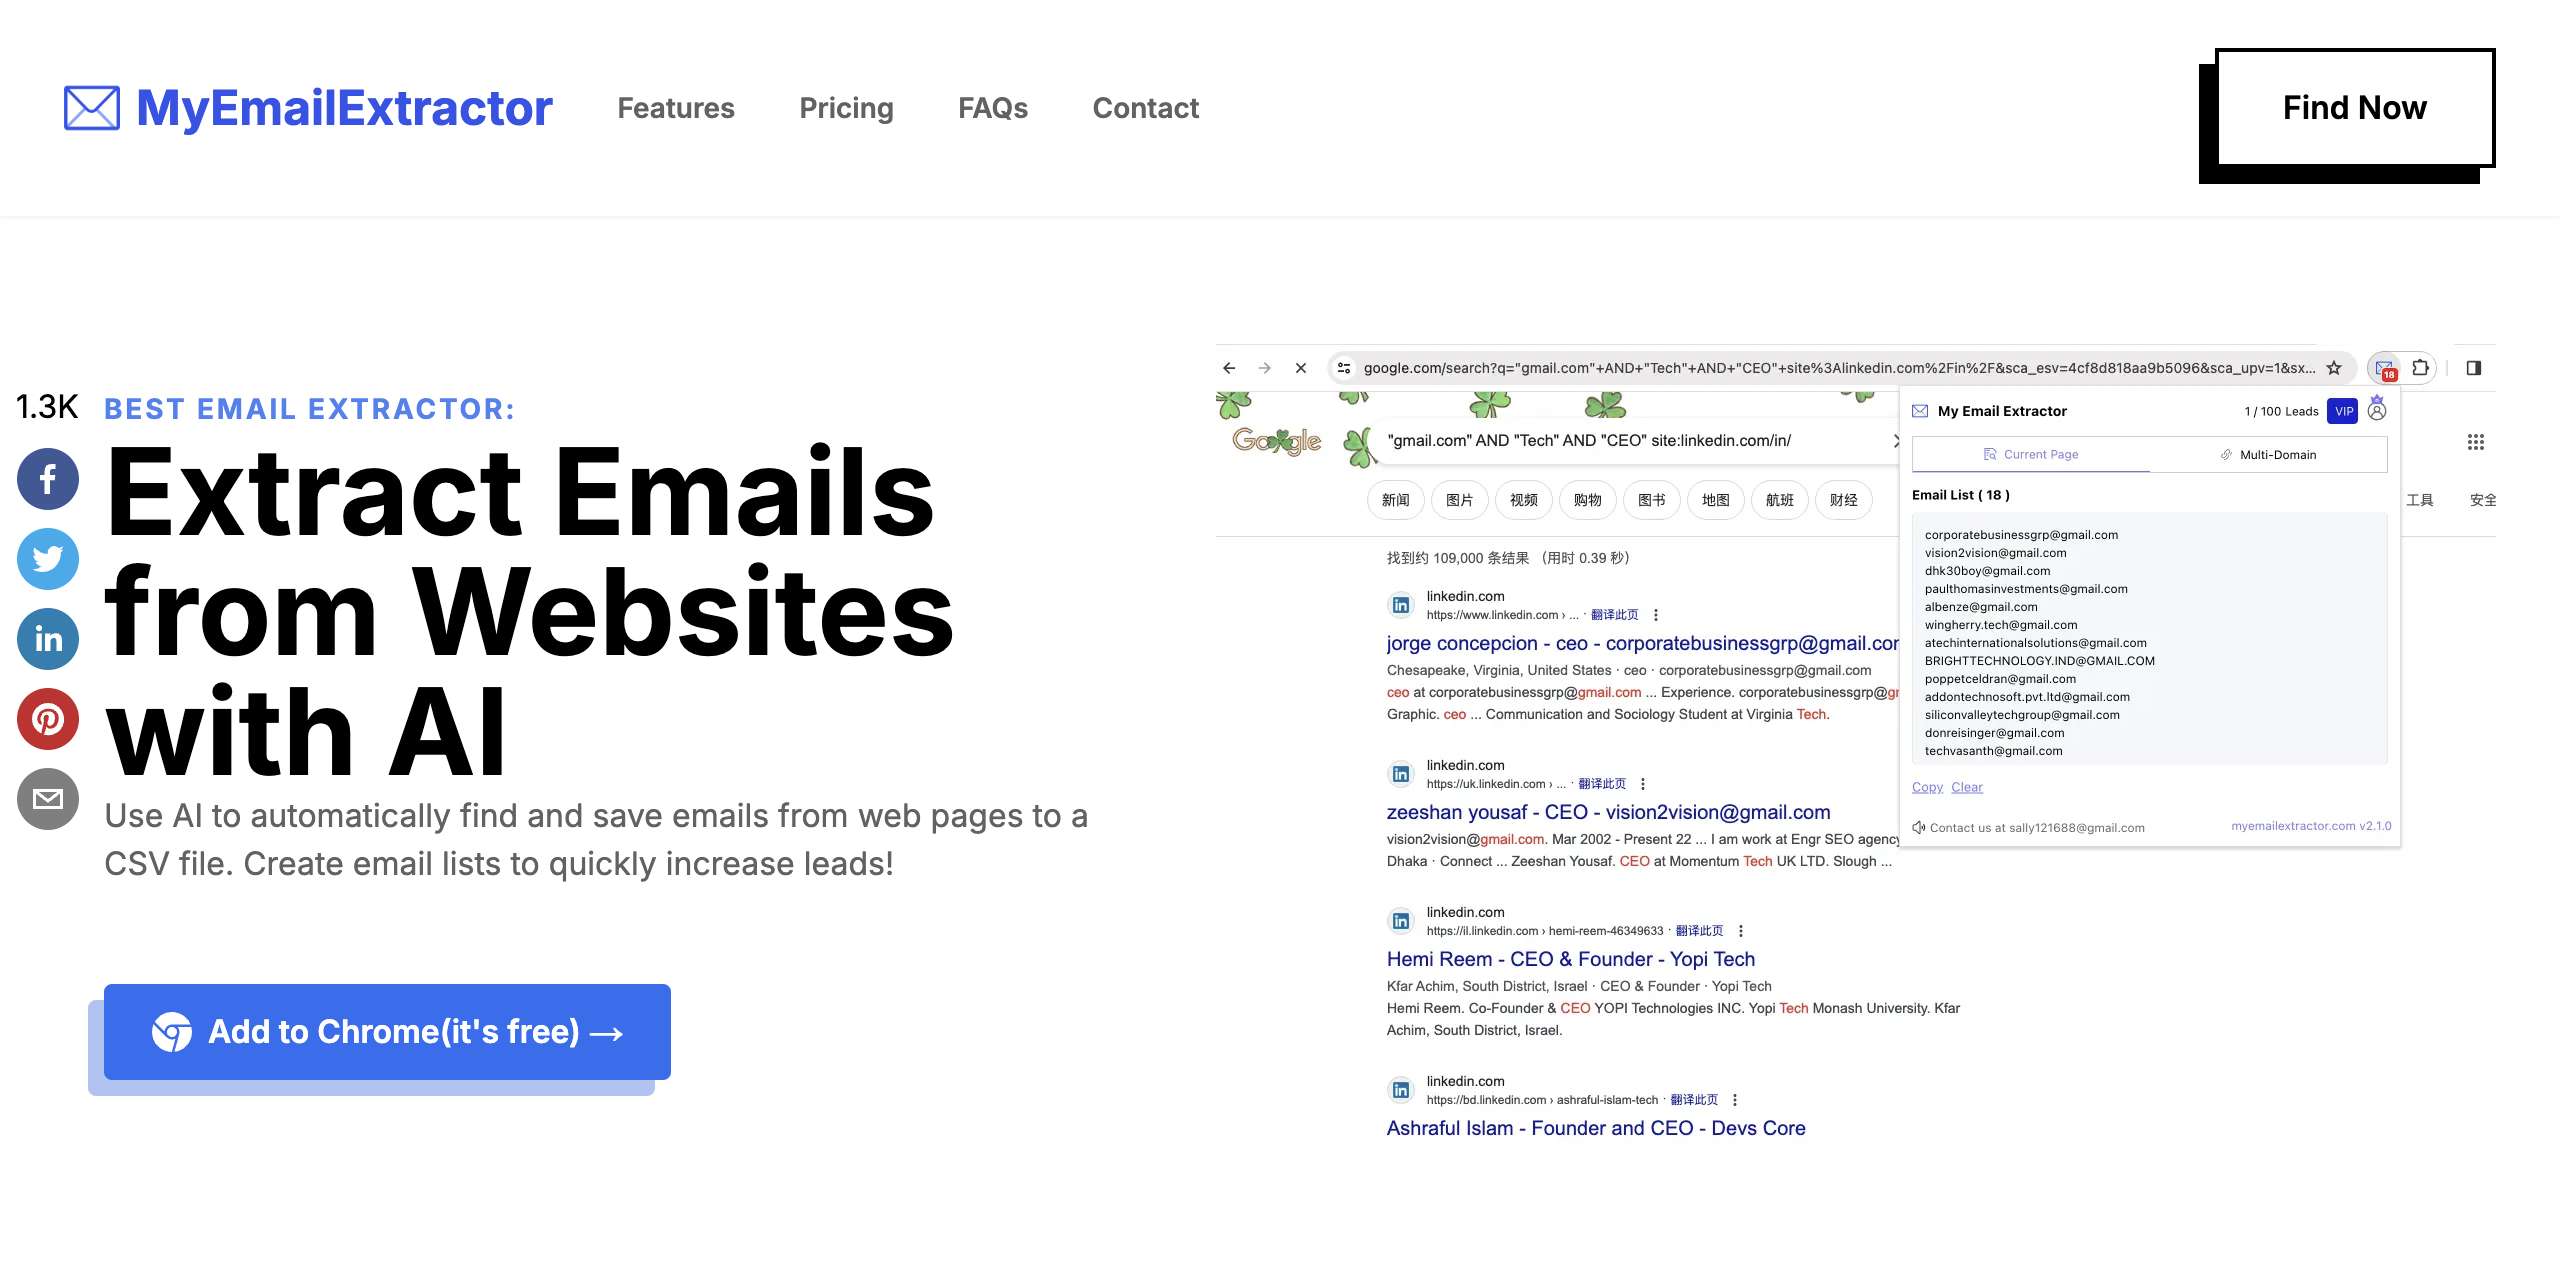Click the bookmark star in address bar
The height and width of the screenshot is (1276, 2560).
click(x=2334, y=368)
